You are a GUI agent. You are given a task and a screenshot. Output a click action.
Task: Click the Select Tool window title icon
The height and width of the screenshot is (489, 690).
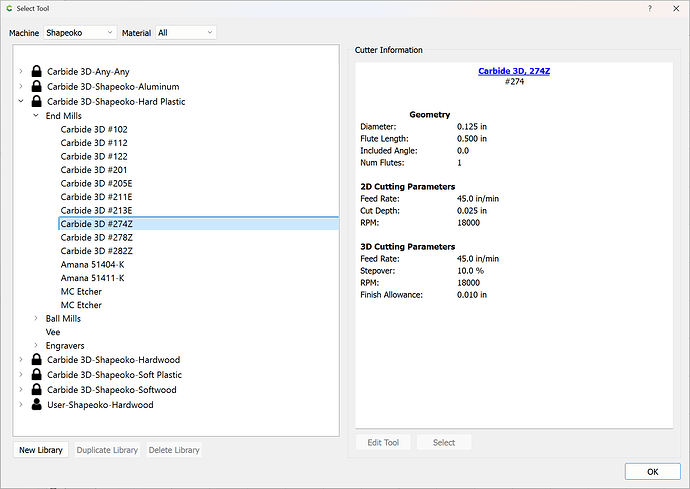pos(10,8)
